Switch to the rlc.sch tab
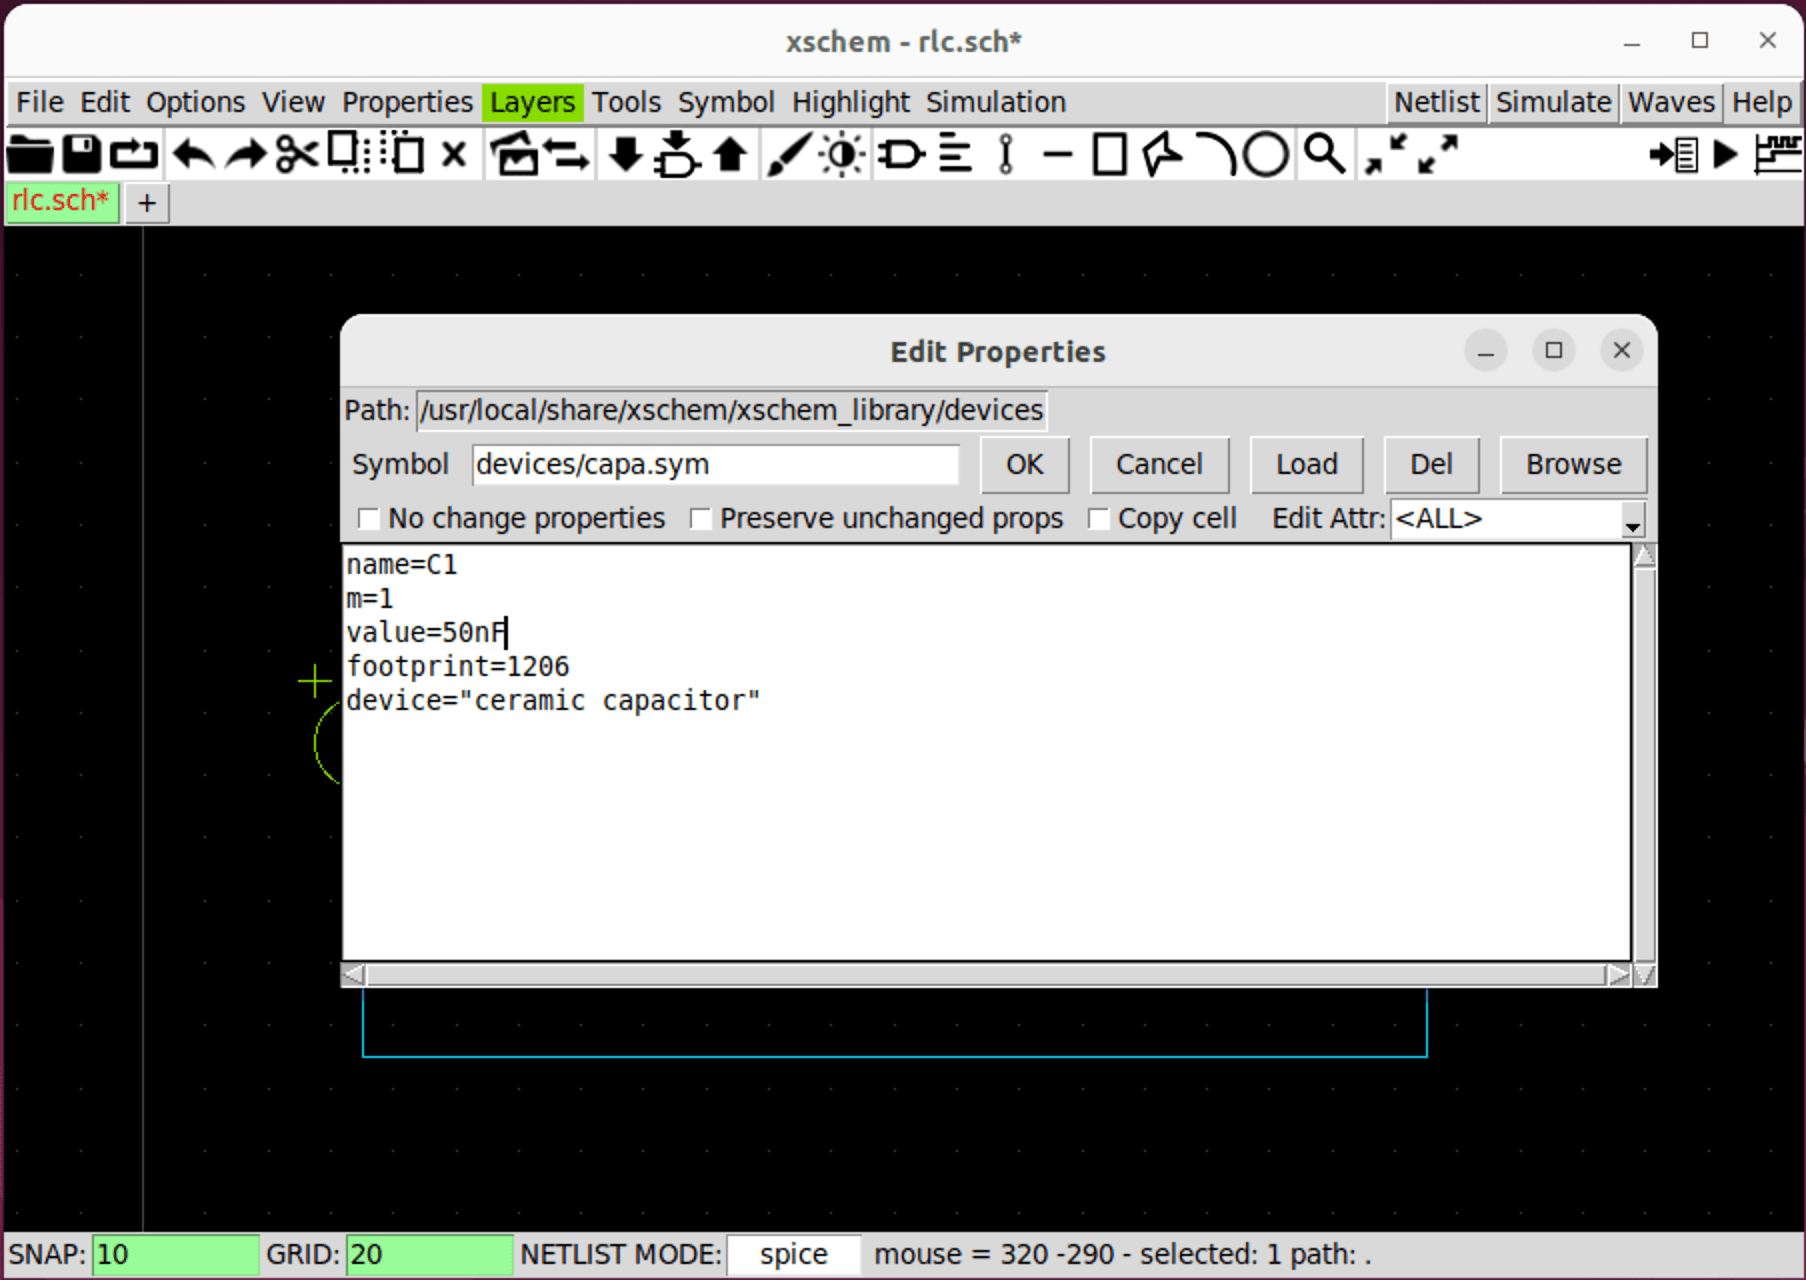 (61, 202)
